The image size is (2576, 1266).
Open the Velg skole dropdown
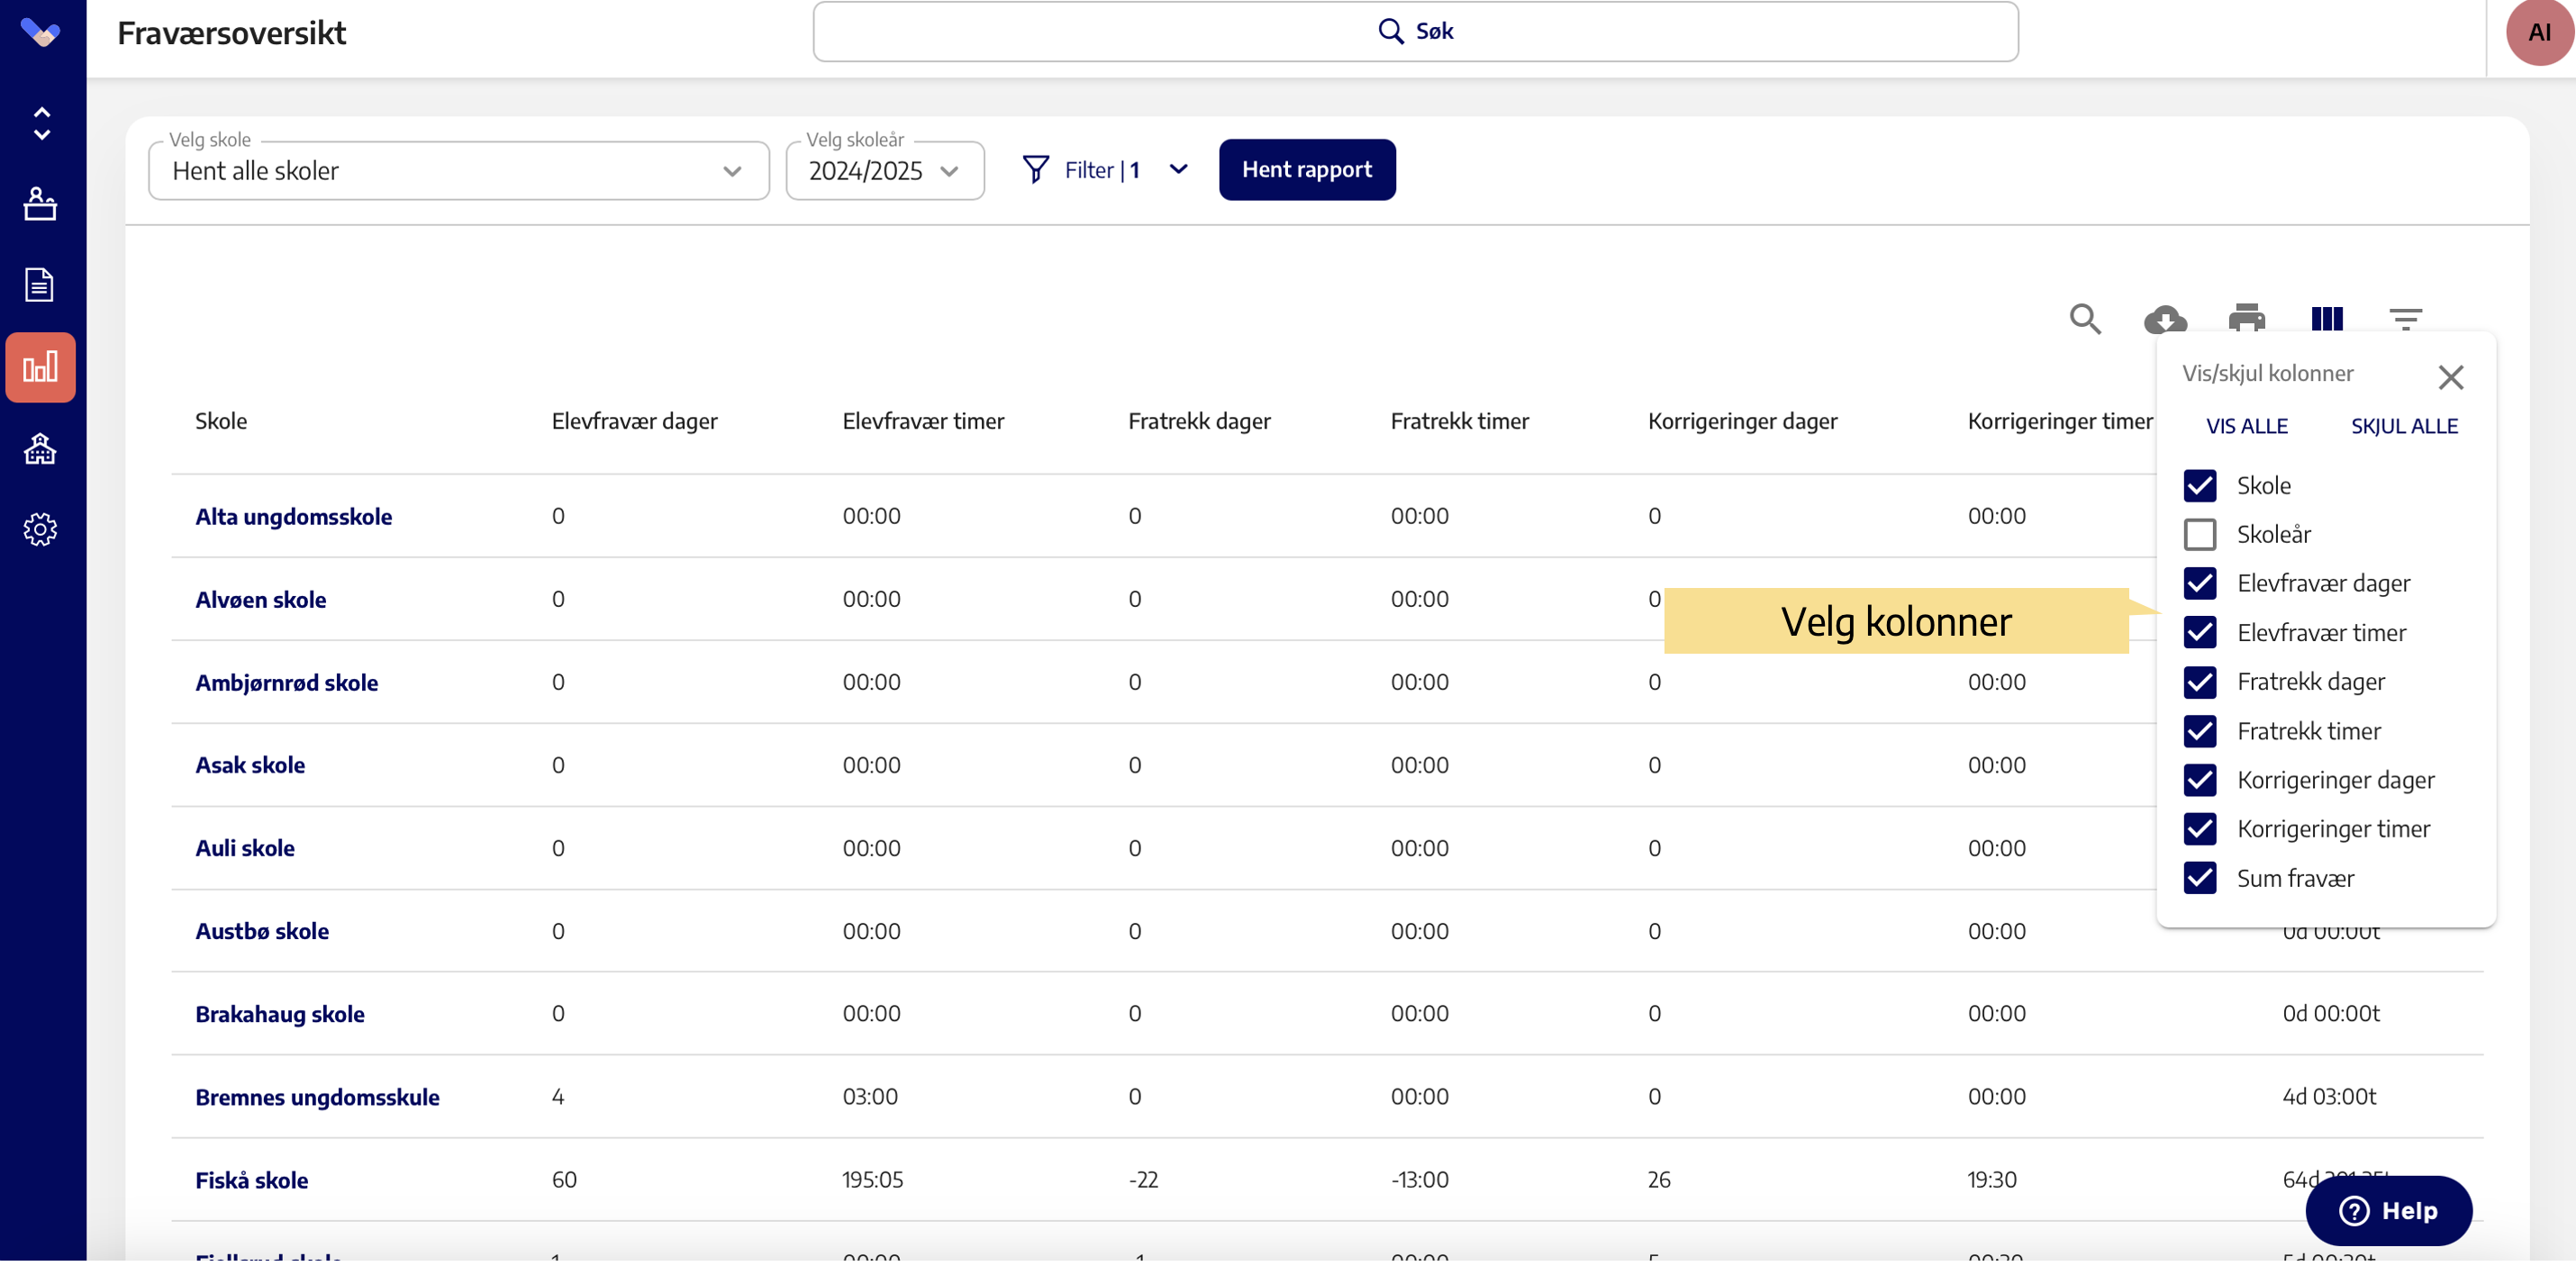[458, 171]
